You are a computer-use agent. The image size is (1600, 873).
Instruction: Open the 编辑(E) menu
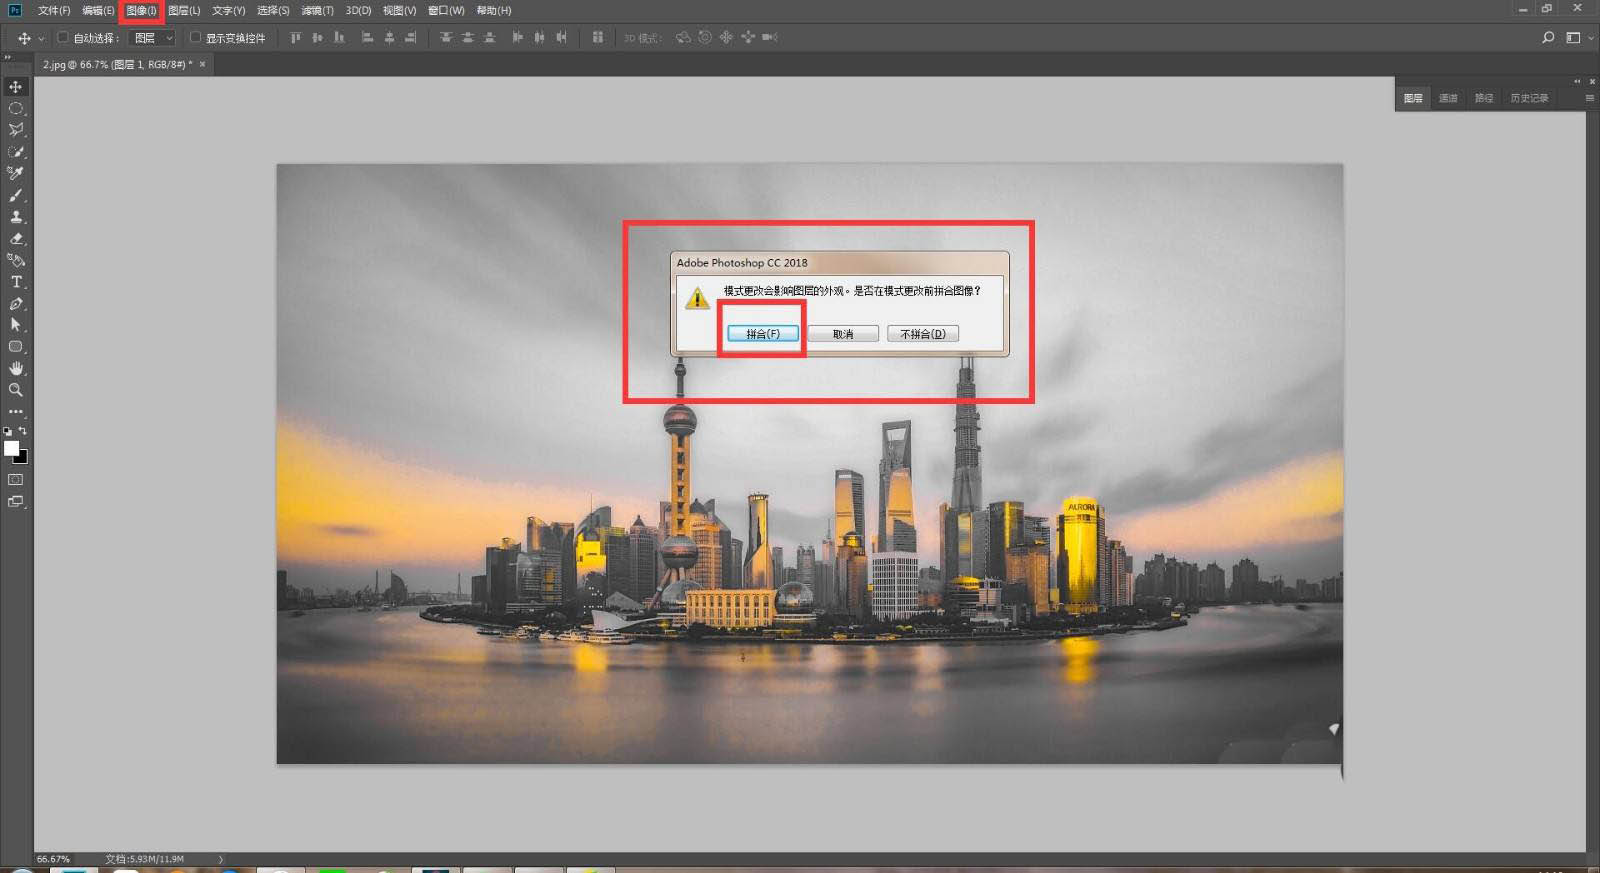click(98, 10)
